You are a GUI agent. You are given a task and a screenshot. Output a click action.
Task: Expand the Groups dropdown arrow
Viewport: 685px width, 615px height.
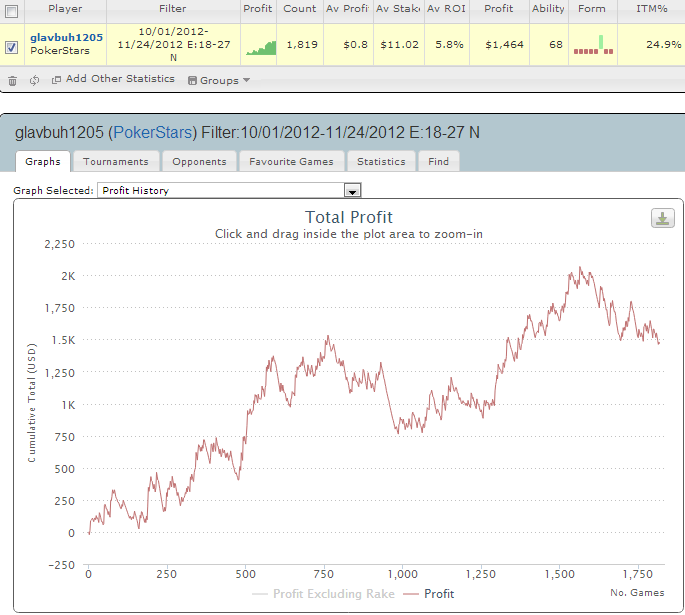(x=247, y=80)
